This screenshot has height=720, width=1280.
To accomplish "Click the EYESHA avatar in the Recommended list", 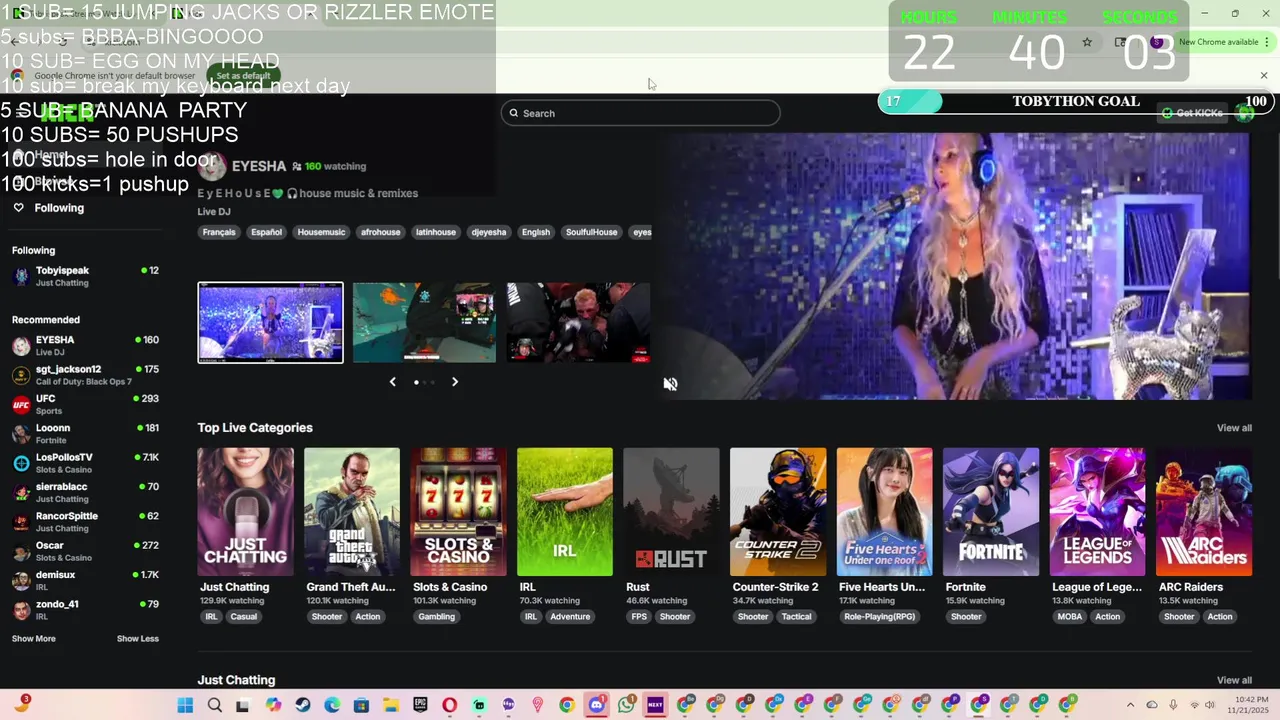I will click(21, 346).
